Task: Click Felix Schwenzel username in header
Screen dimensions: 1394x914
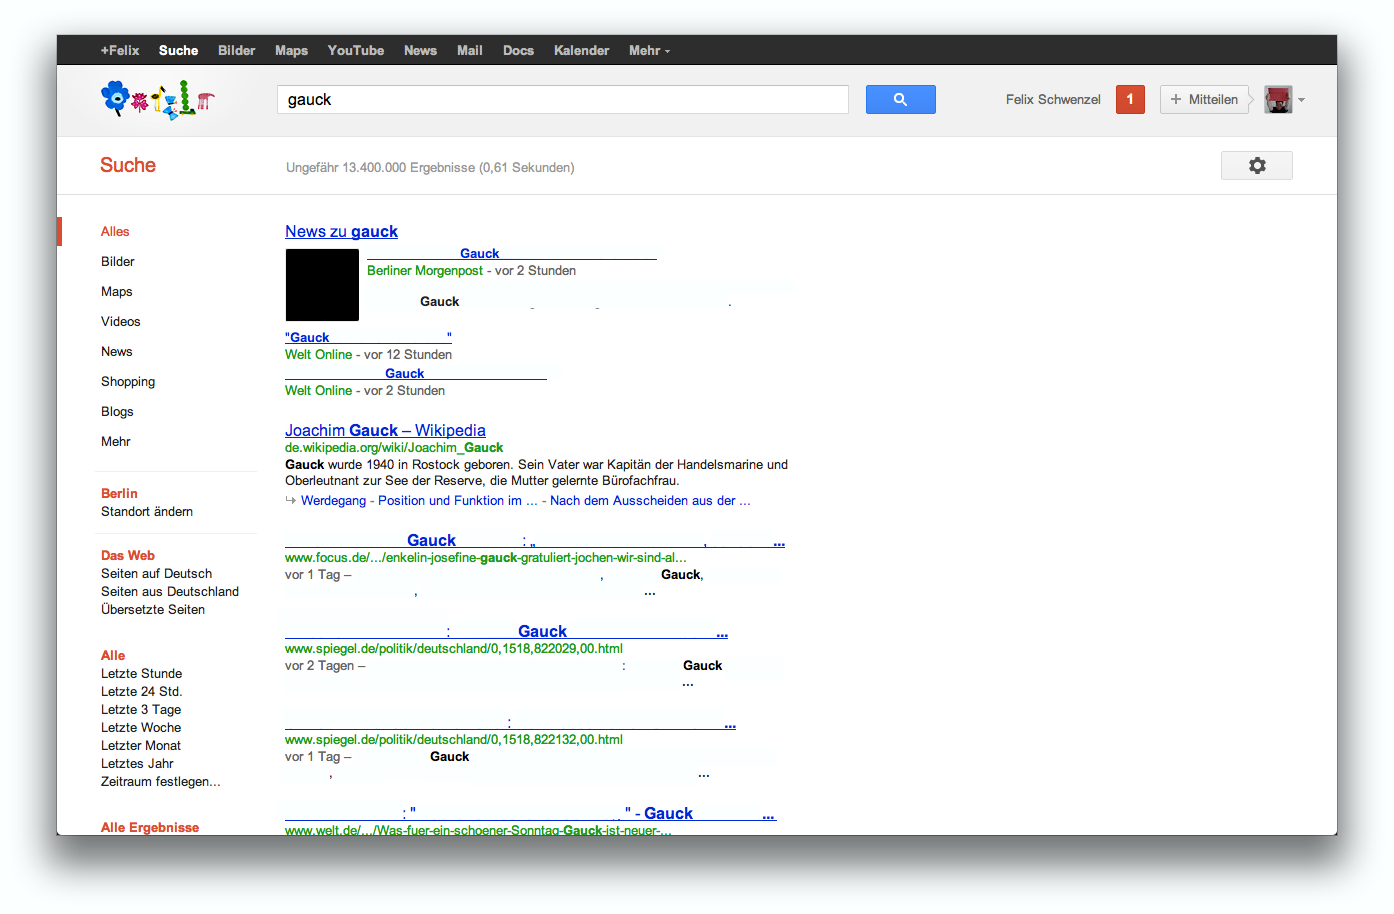Action: point(1053,99)
